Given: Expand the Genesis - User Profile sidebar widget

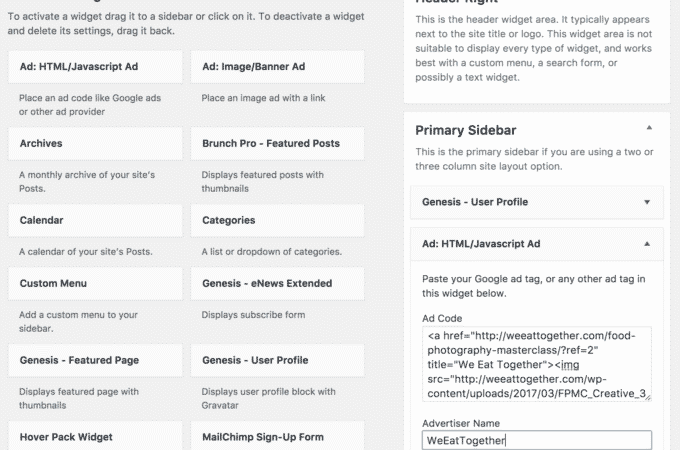Looking at the screenshot, I should click(x=647, y=202).
